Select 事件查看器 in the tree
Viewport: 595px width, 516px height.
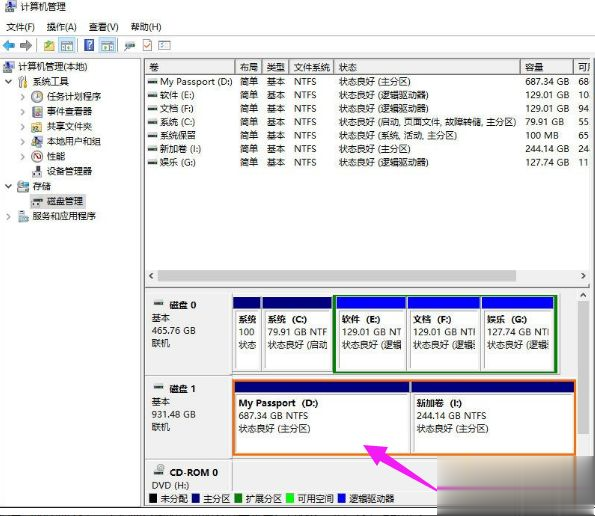(x=69, y=112)
